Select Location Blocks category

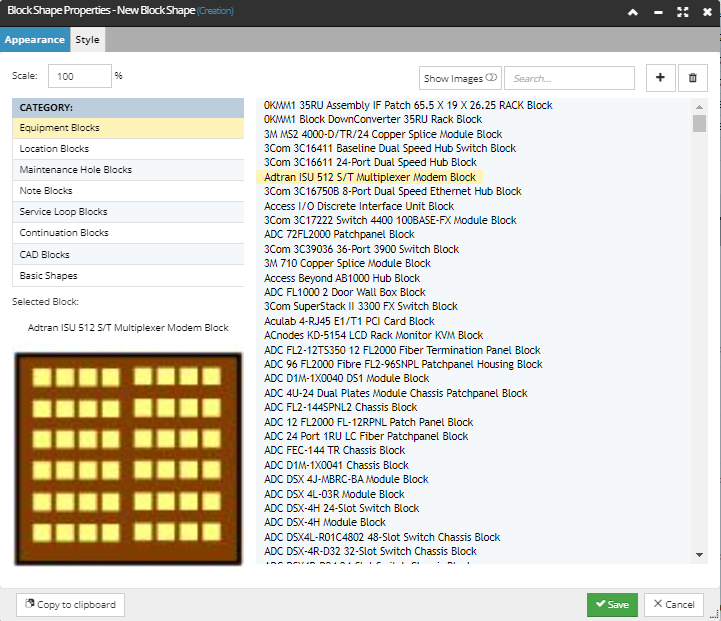[128, 149]
